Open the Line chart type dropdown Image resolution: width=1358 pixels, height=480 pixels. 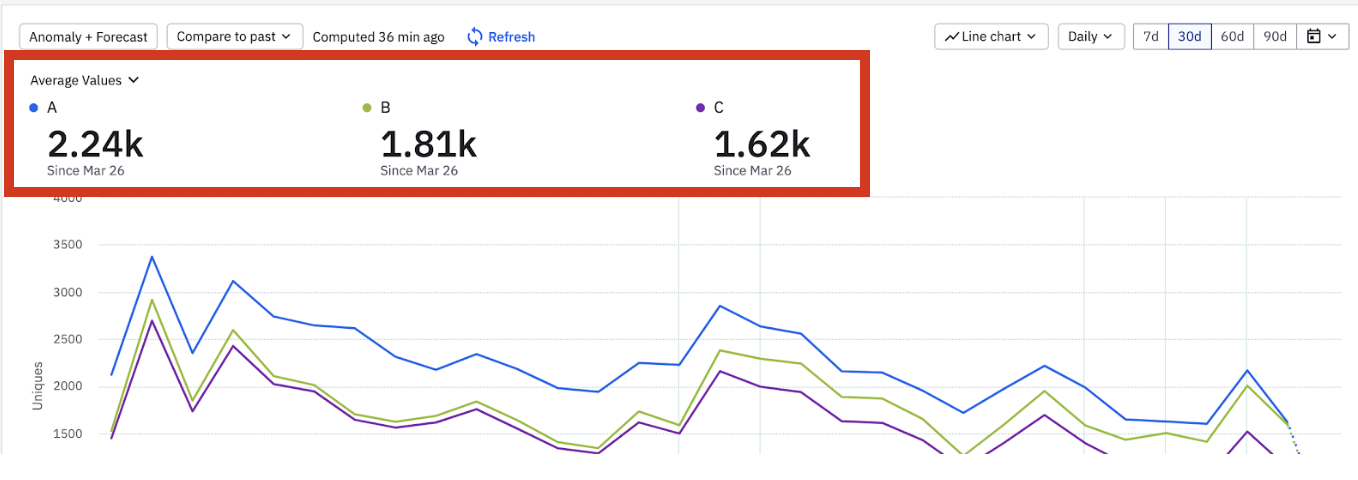[992, 37]
